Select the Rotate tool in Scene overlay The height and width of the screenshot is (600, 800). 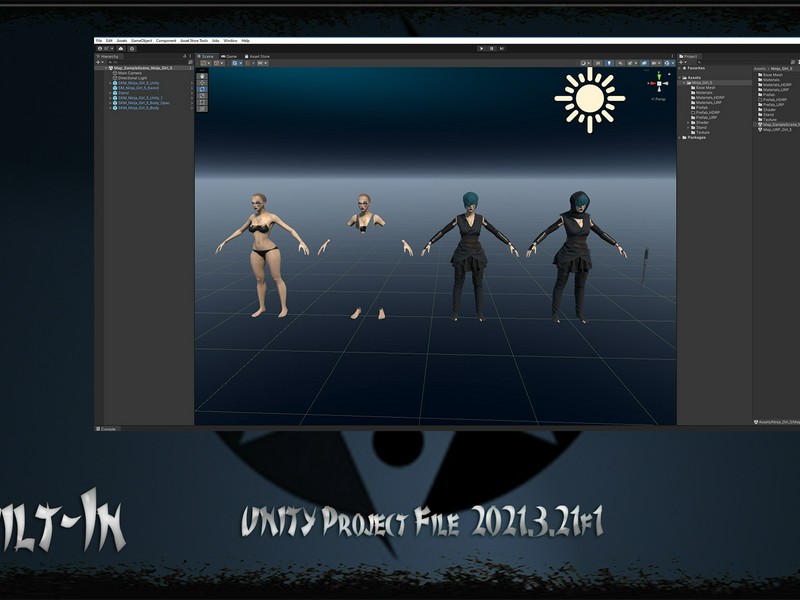(x=202, y=89)
